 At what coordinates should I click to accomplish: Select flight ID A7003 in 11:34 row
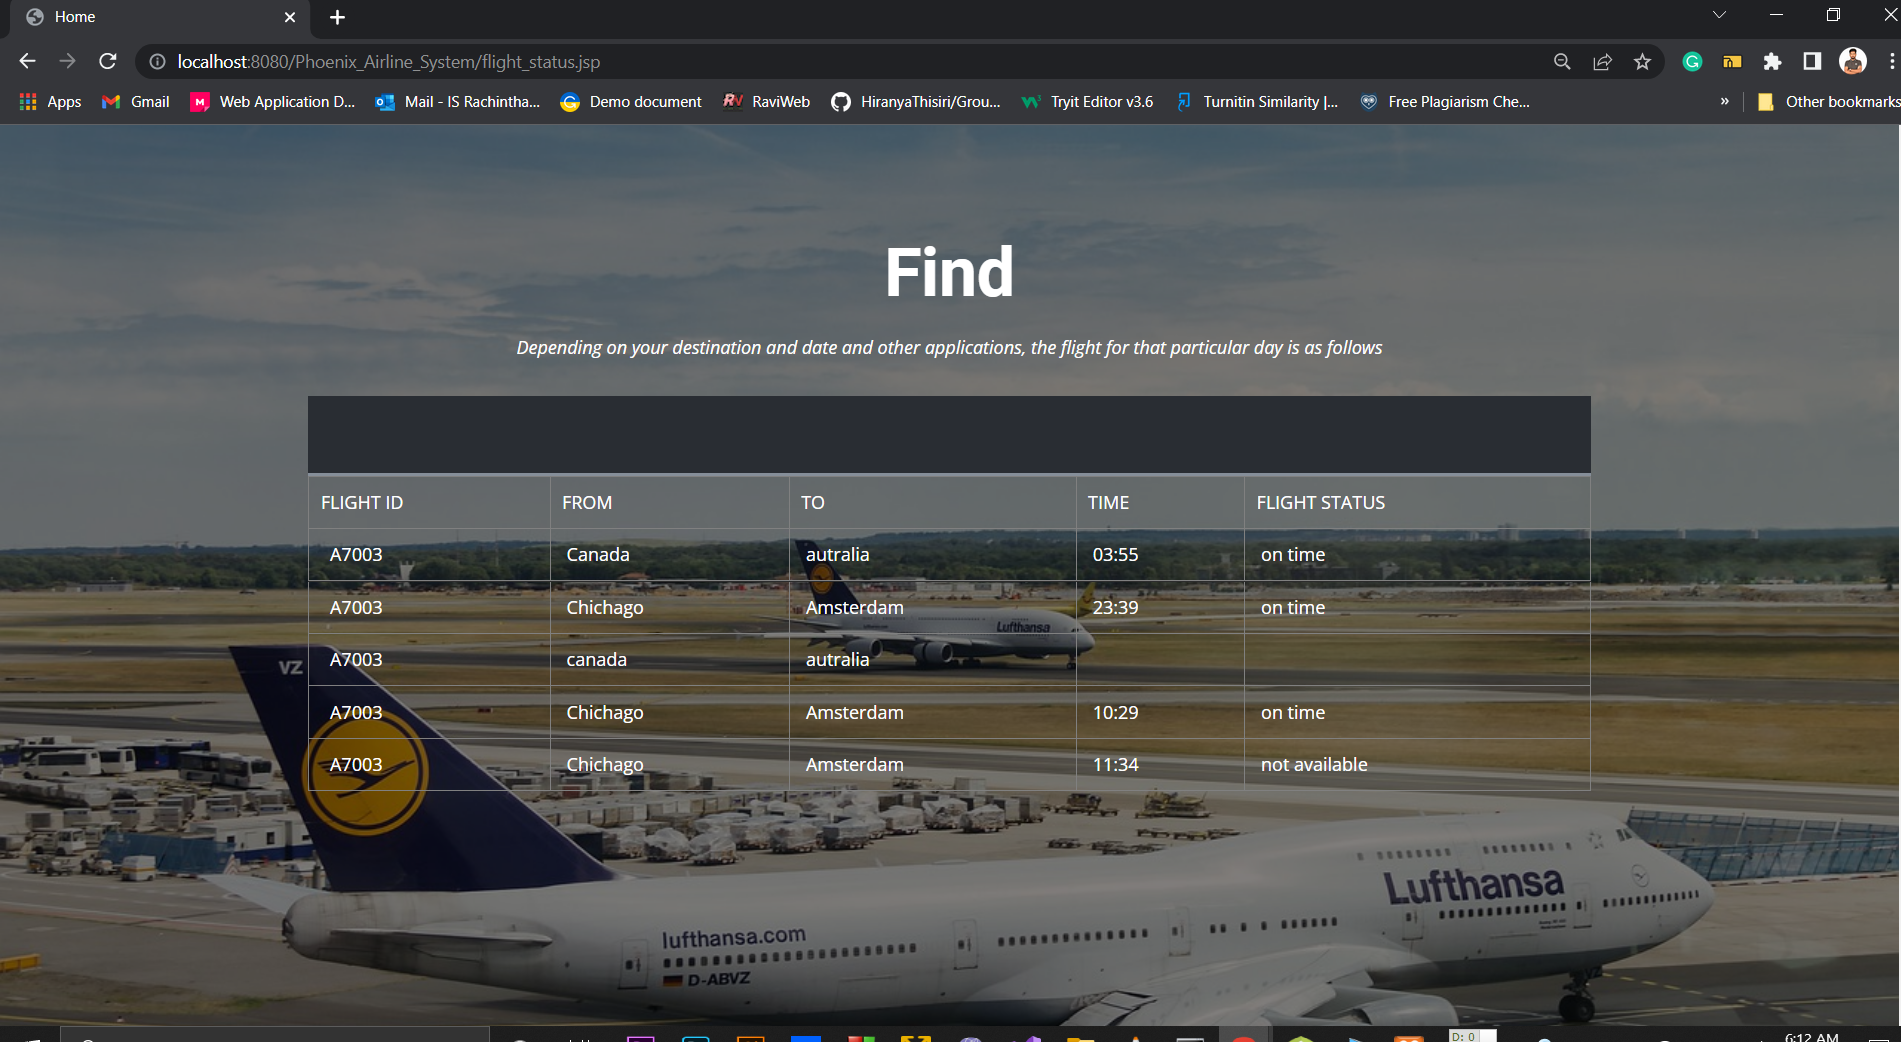pos(356,764)
